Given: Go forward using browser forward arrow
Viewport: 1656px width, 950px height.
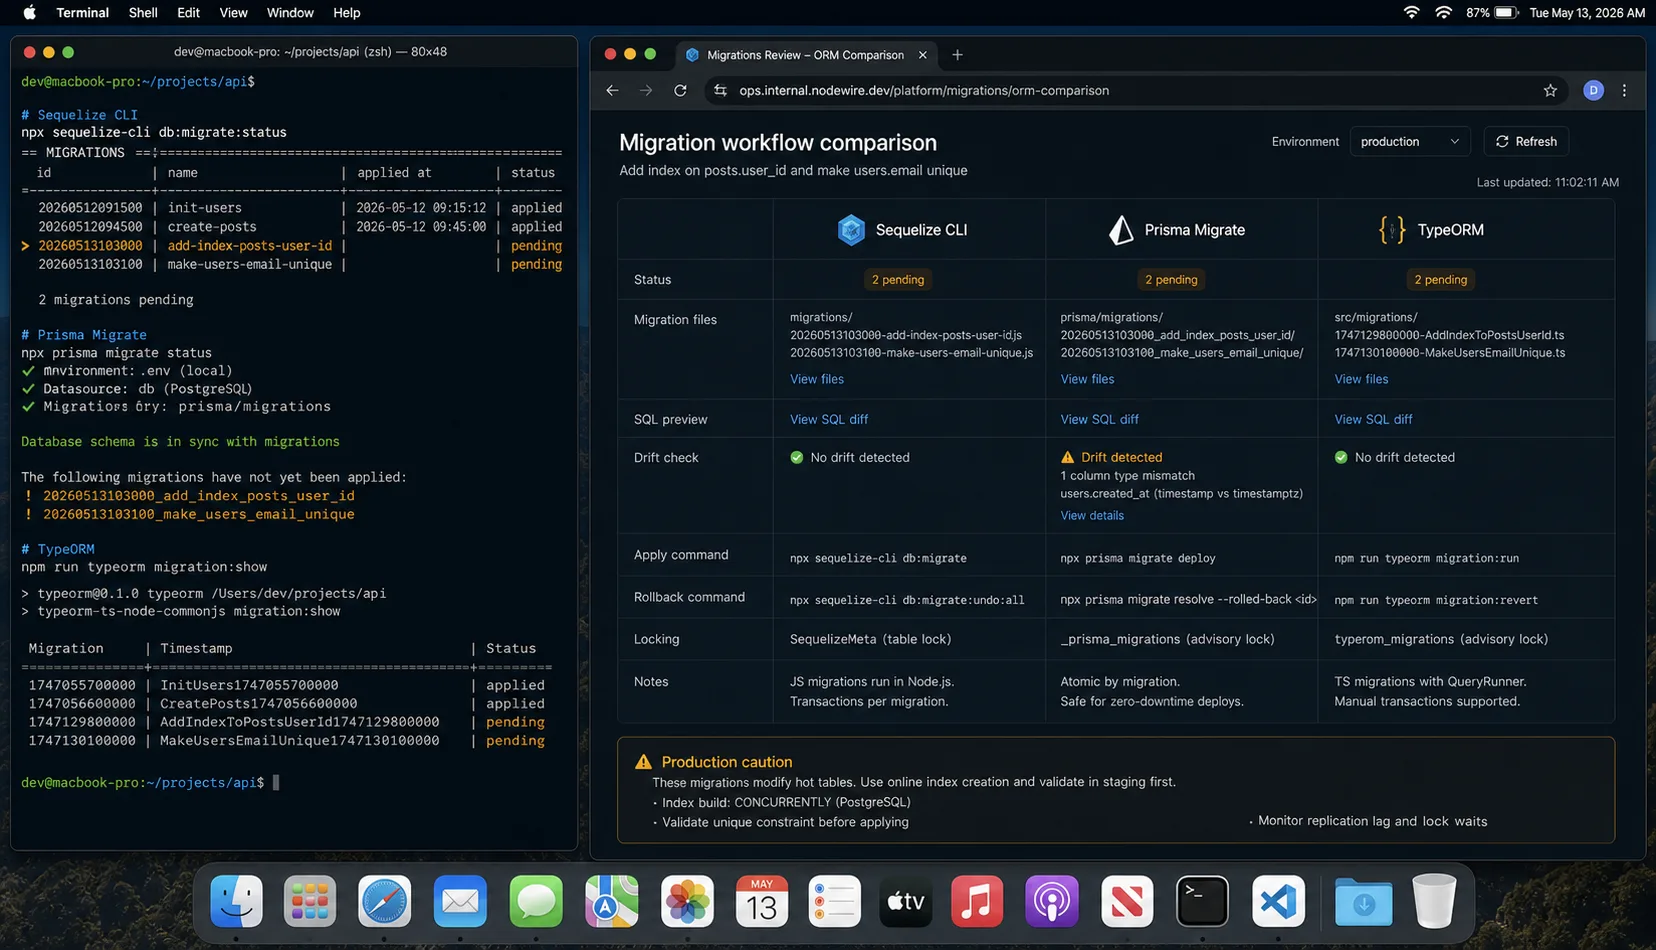Looking at the screenshot, I should tap(646, 90).
